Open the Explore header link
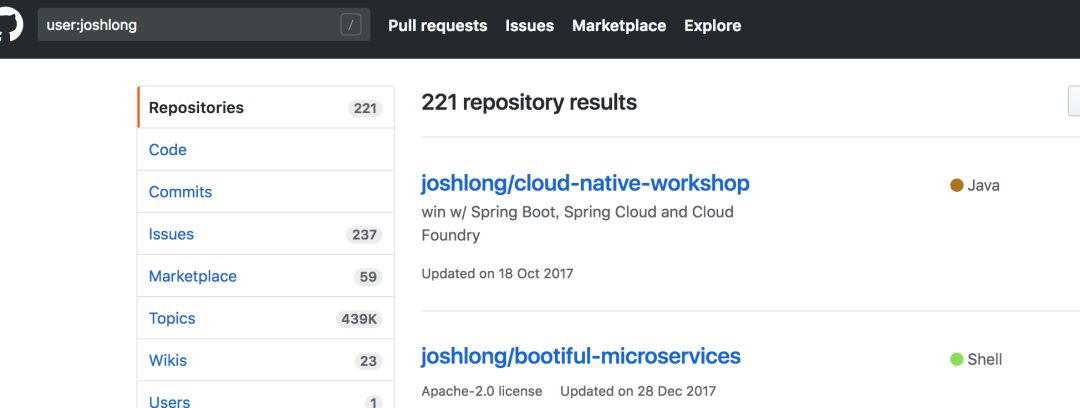The width and height of the screenshot is (1080, 408). click(712, 26)
